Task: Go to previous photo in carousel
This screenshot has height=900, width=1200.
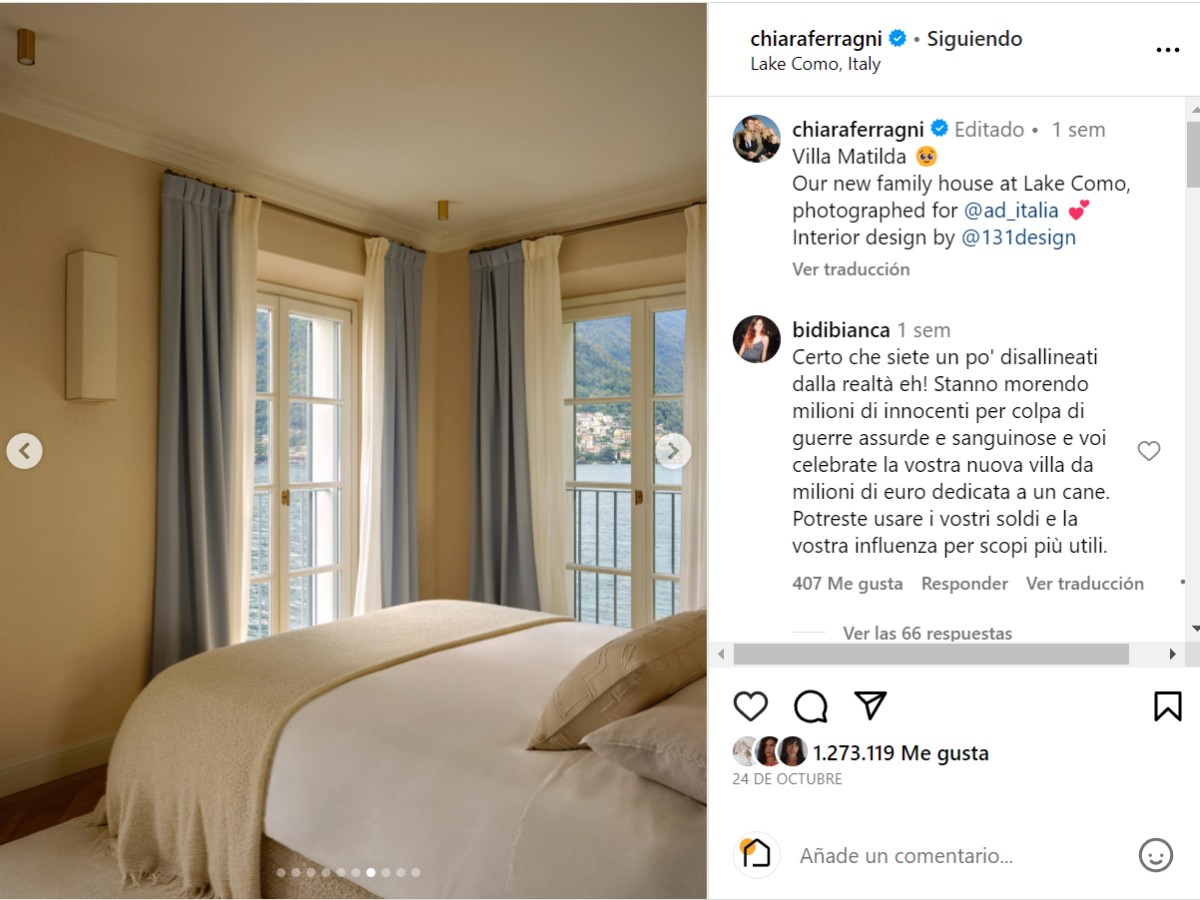Action: tap(24, 451)
